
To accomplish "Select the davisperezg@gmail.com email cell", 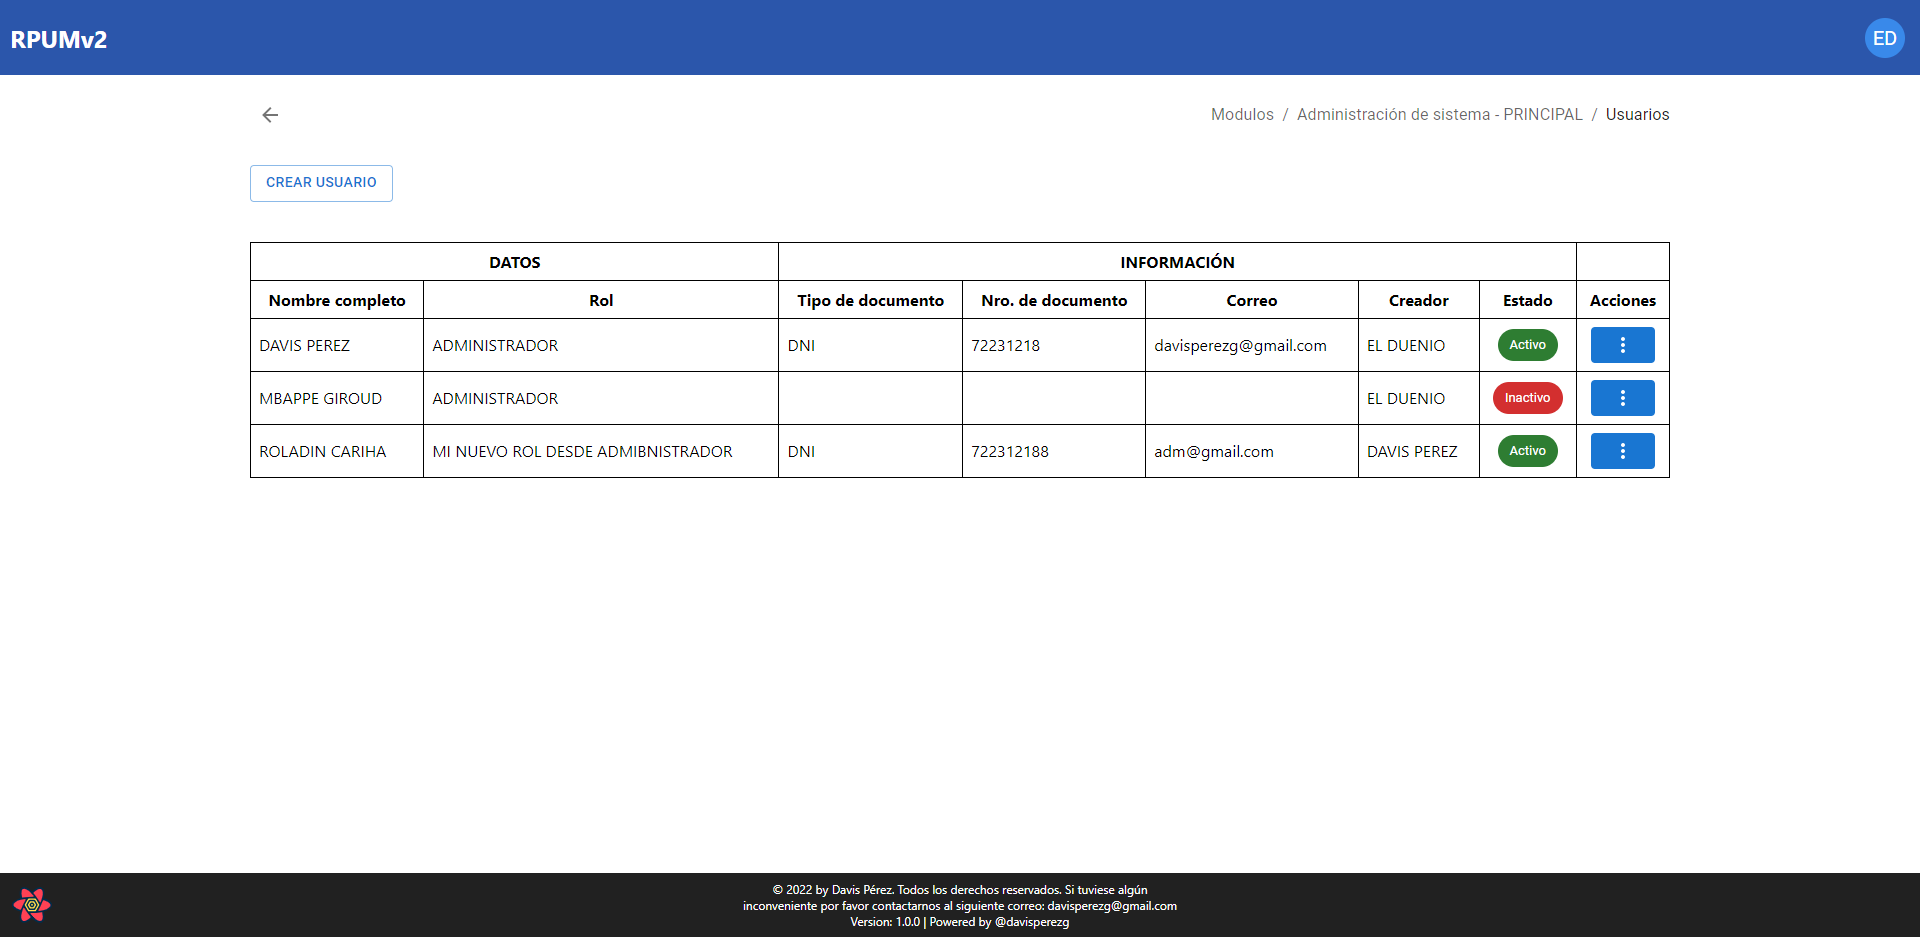I will click(x=1240, y=346).
